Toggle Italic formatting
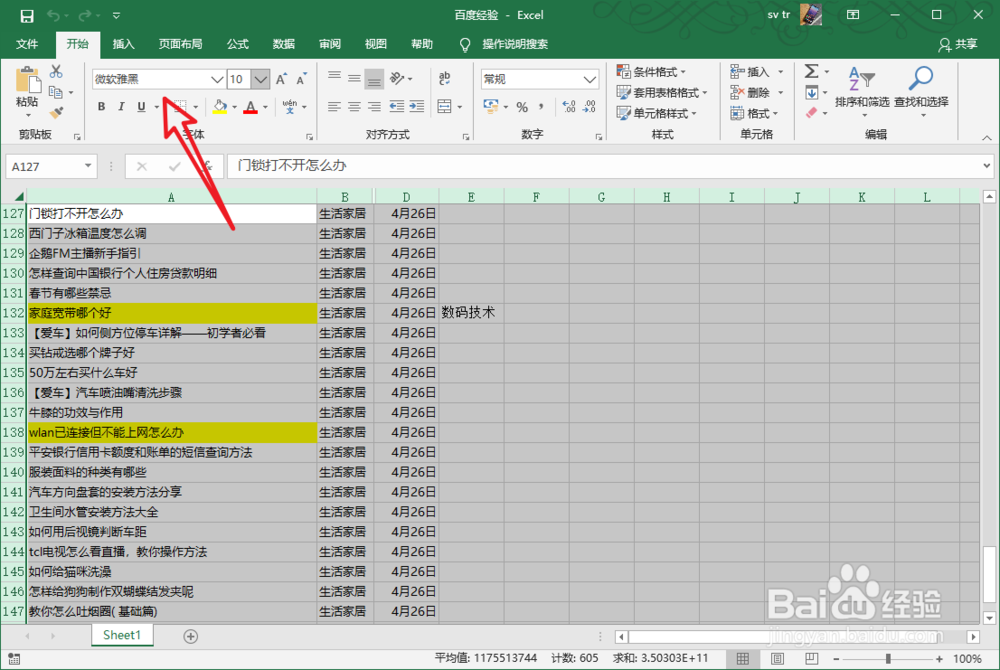 pyautogui.click(x=121, y=106)
